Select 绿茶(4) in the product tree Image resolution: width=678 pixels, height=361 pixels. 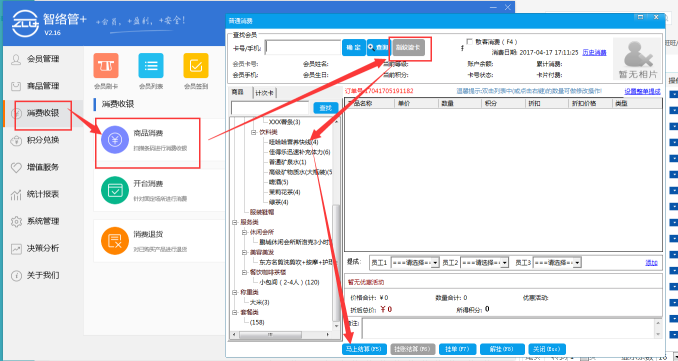[x=278, y=202]
